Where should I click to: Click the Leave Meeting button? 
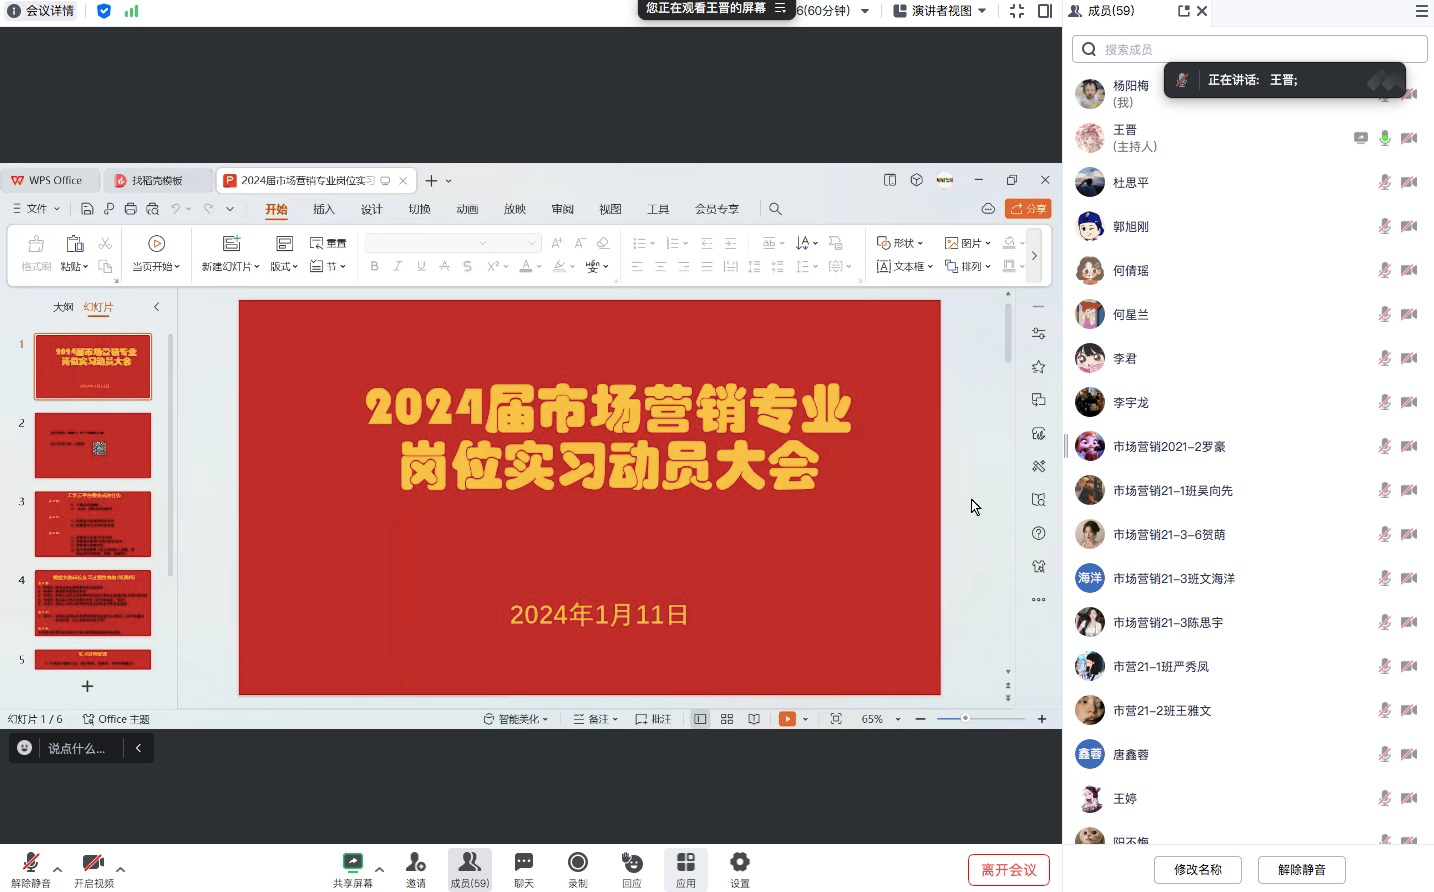coord(1008,870)
